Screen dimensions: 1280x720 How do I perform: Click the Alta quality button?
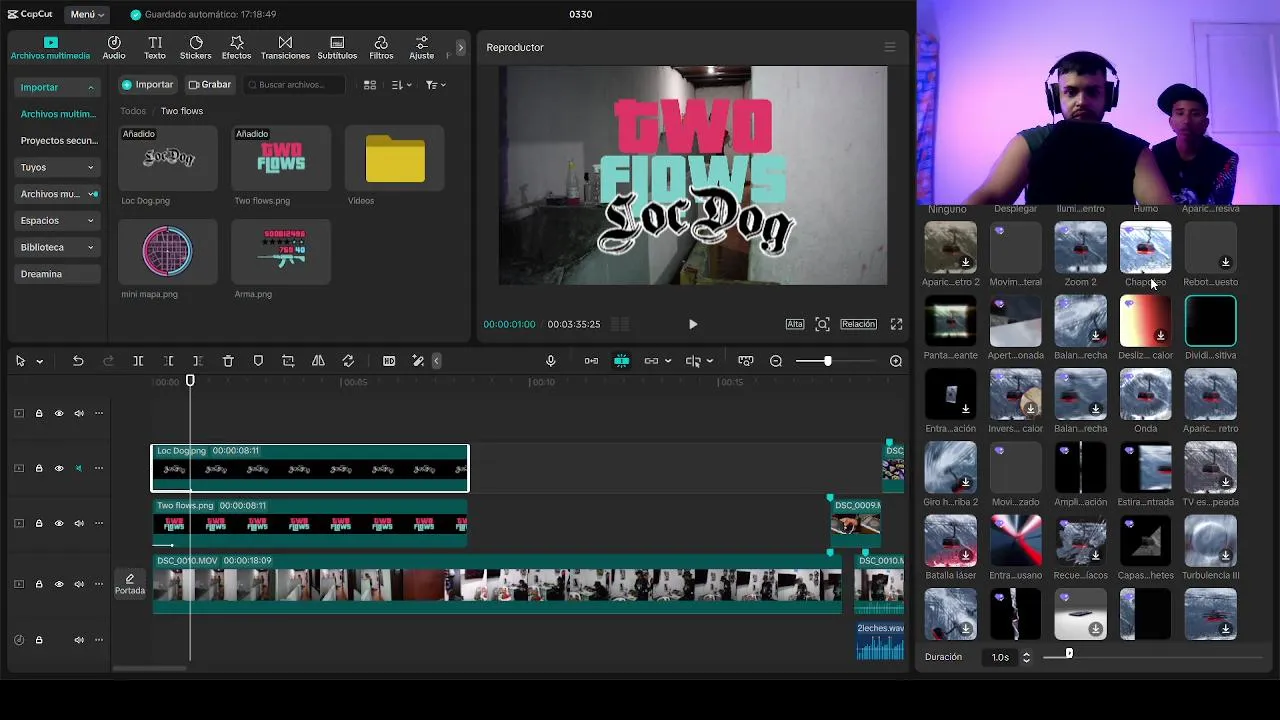pyautogui.click(x=795, y=324)
